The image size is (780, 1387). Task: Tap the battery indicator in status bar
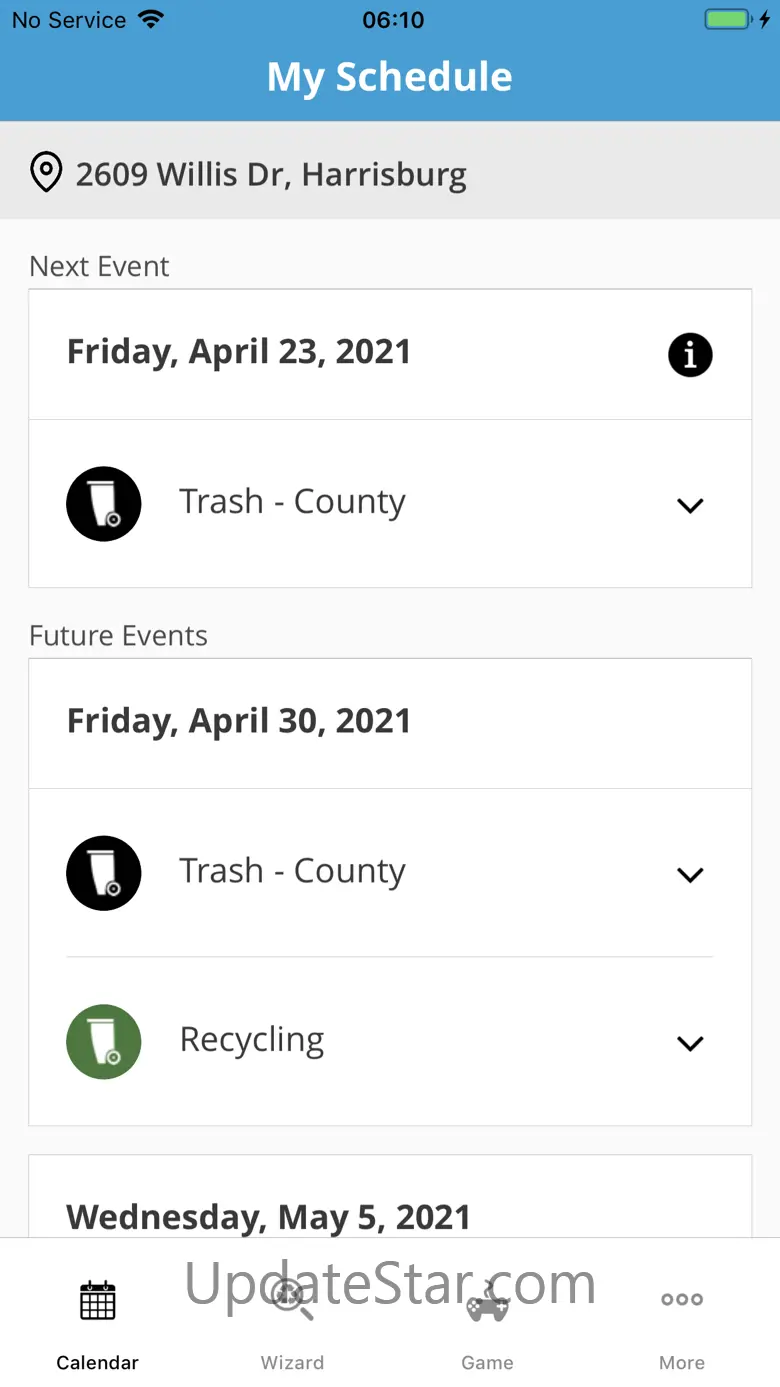pyautogui.click(x=728, y=20)
